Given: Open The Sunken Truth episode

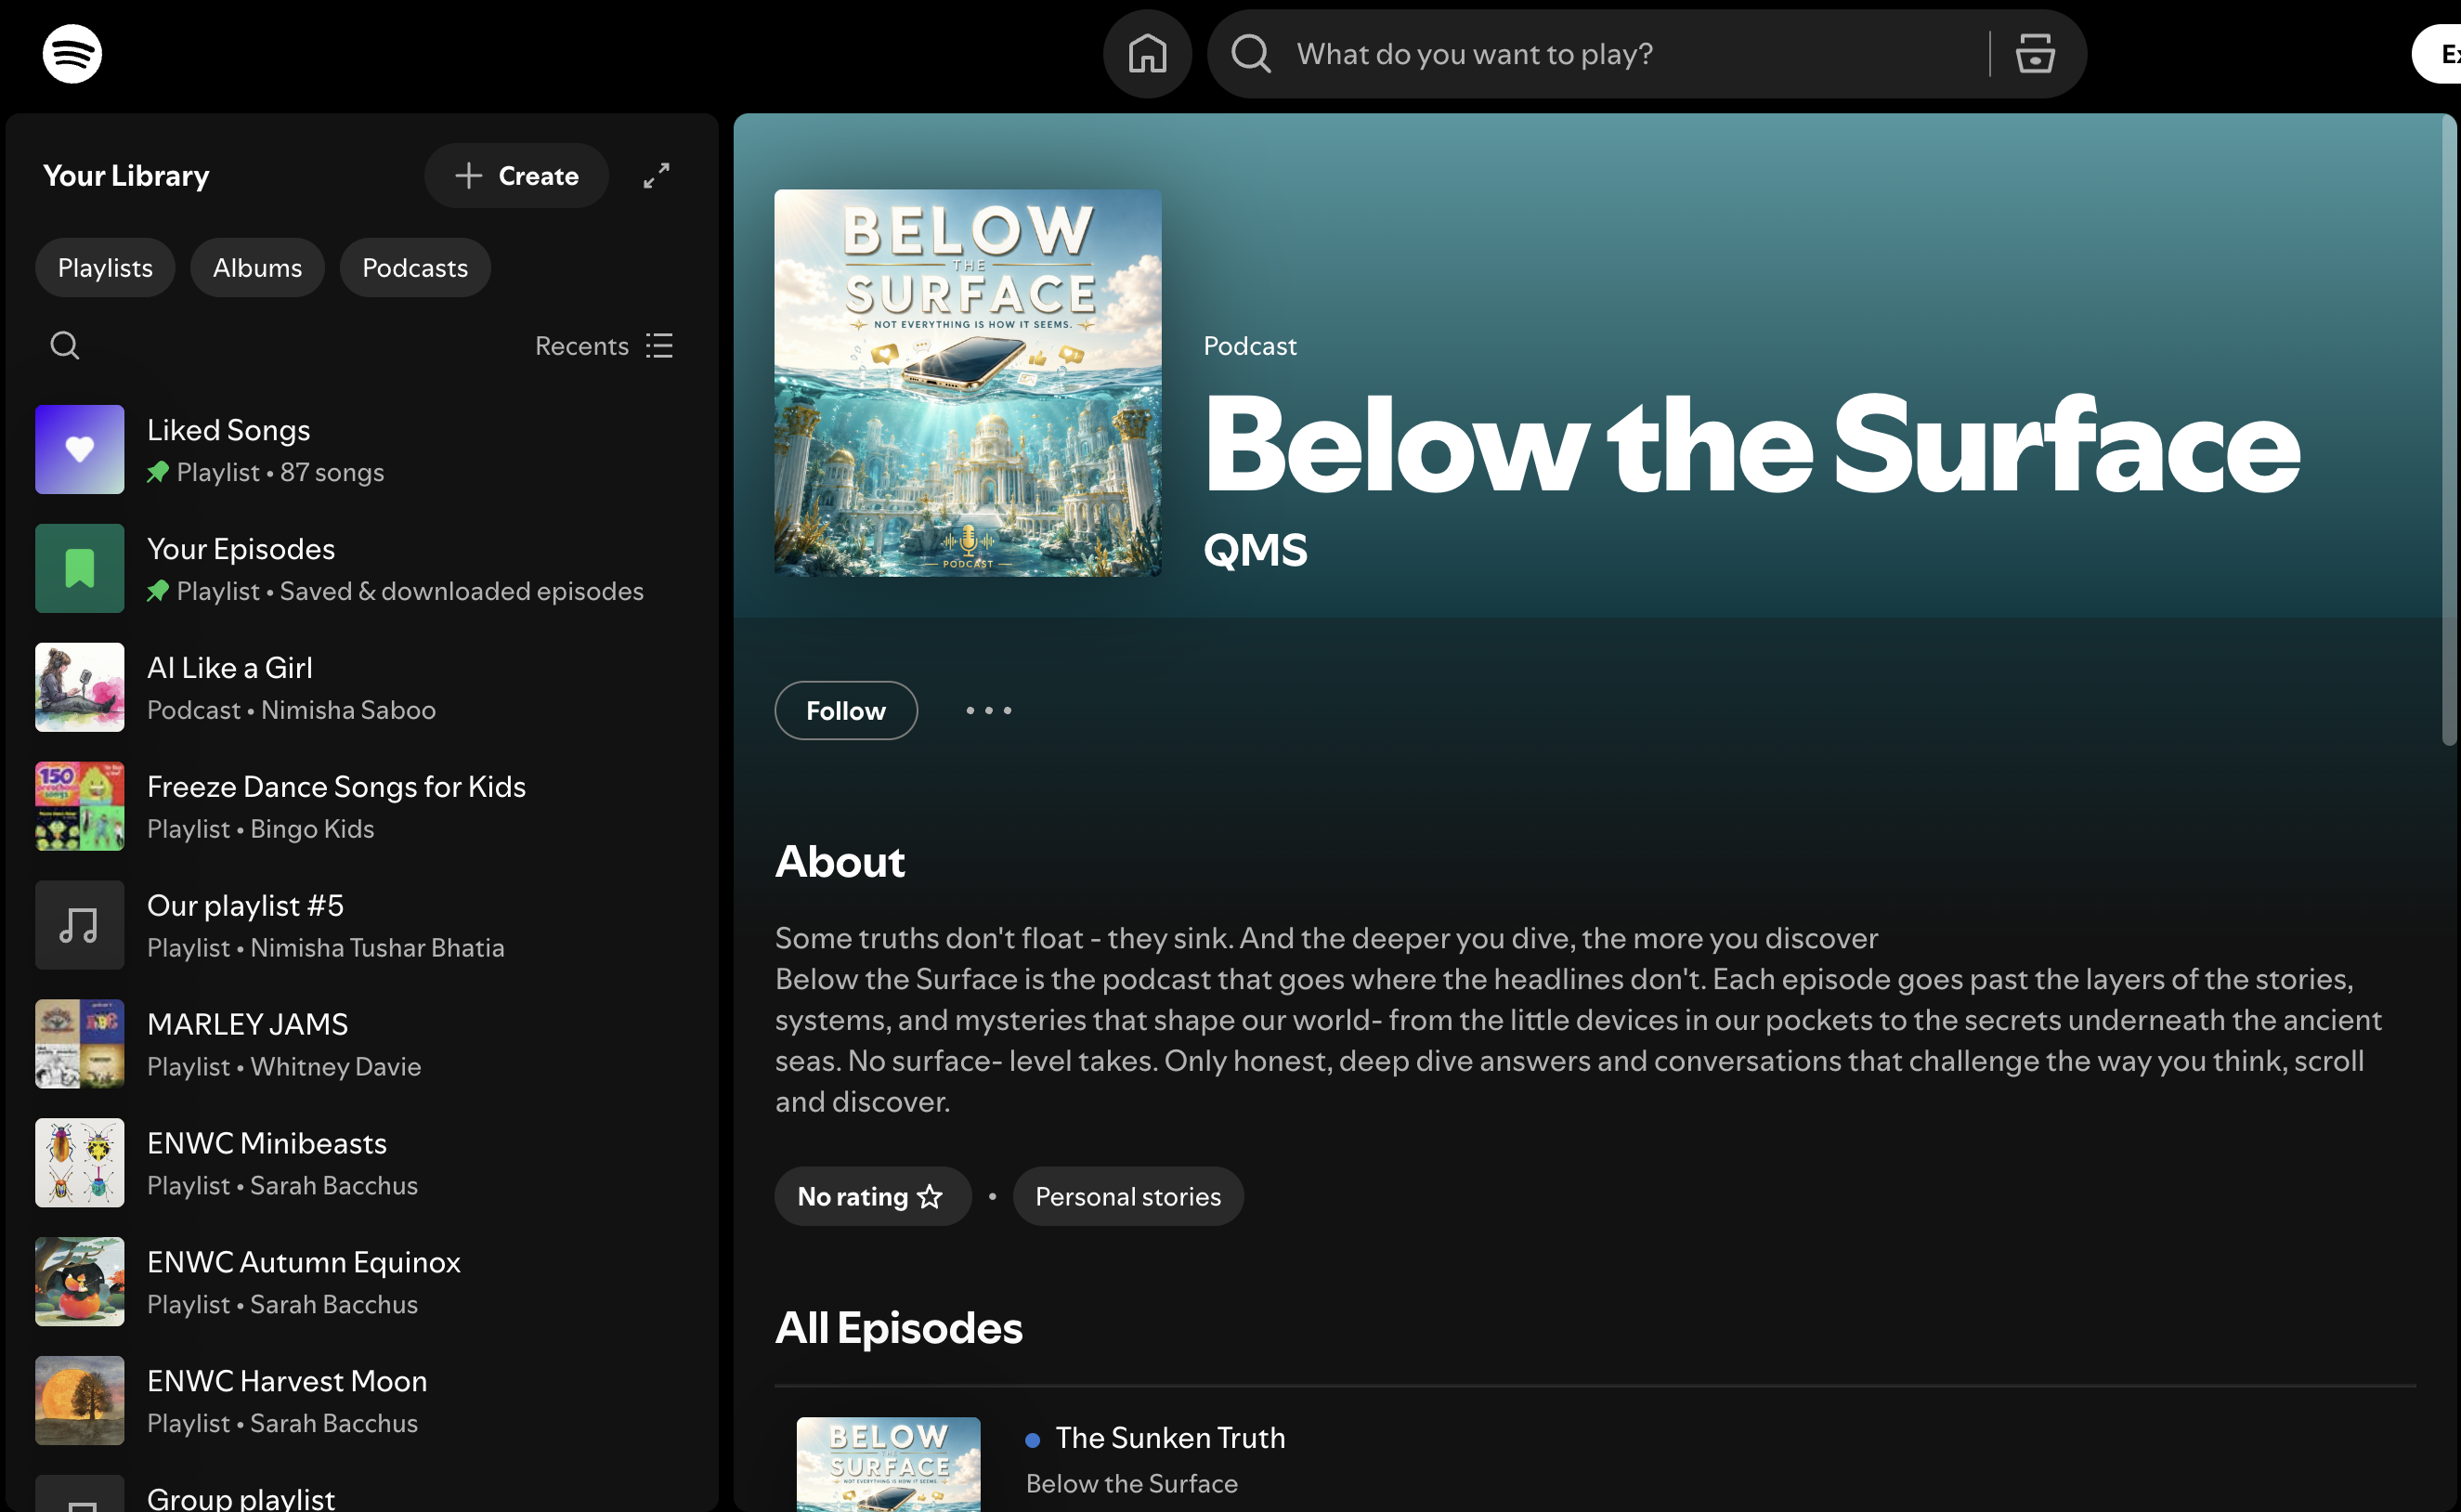Looking at the screenshot, I should (1170, 1439).
